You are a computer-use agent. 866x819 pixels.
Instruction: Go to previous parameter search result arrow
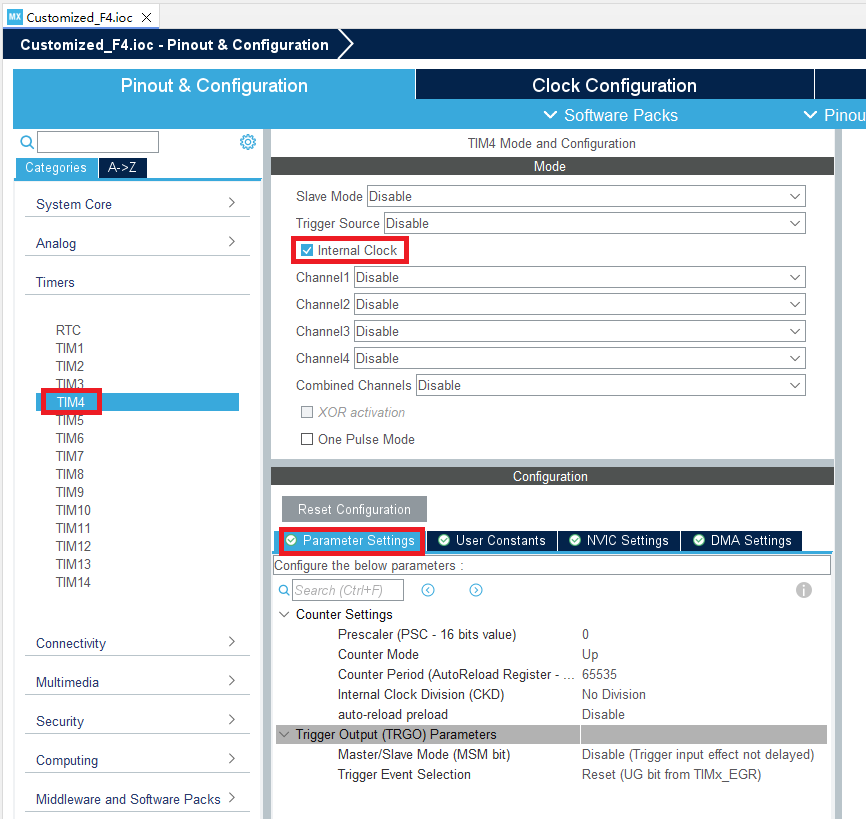pyautogui.click(x=428, y=590)
